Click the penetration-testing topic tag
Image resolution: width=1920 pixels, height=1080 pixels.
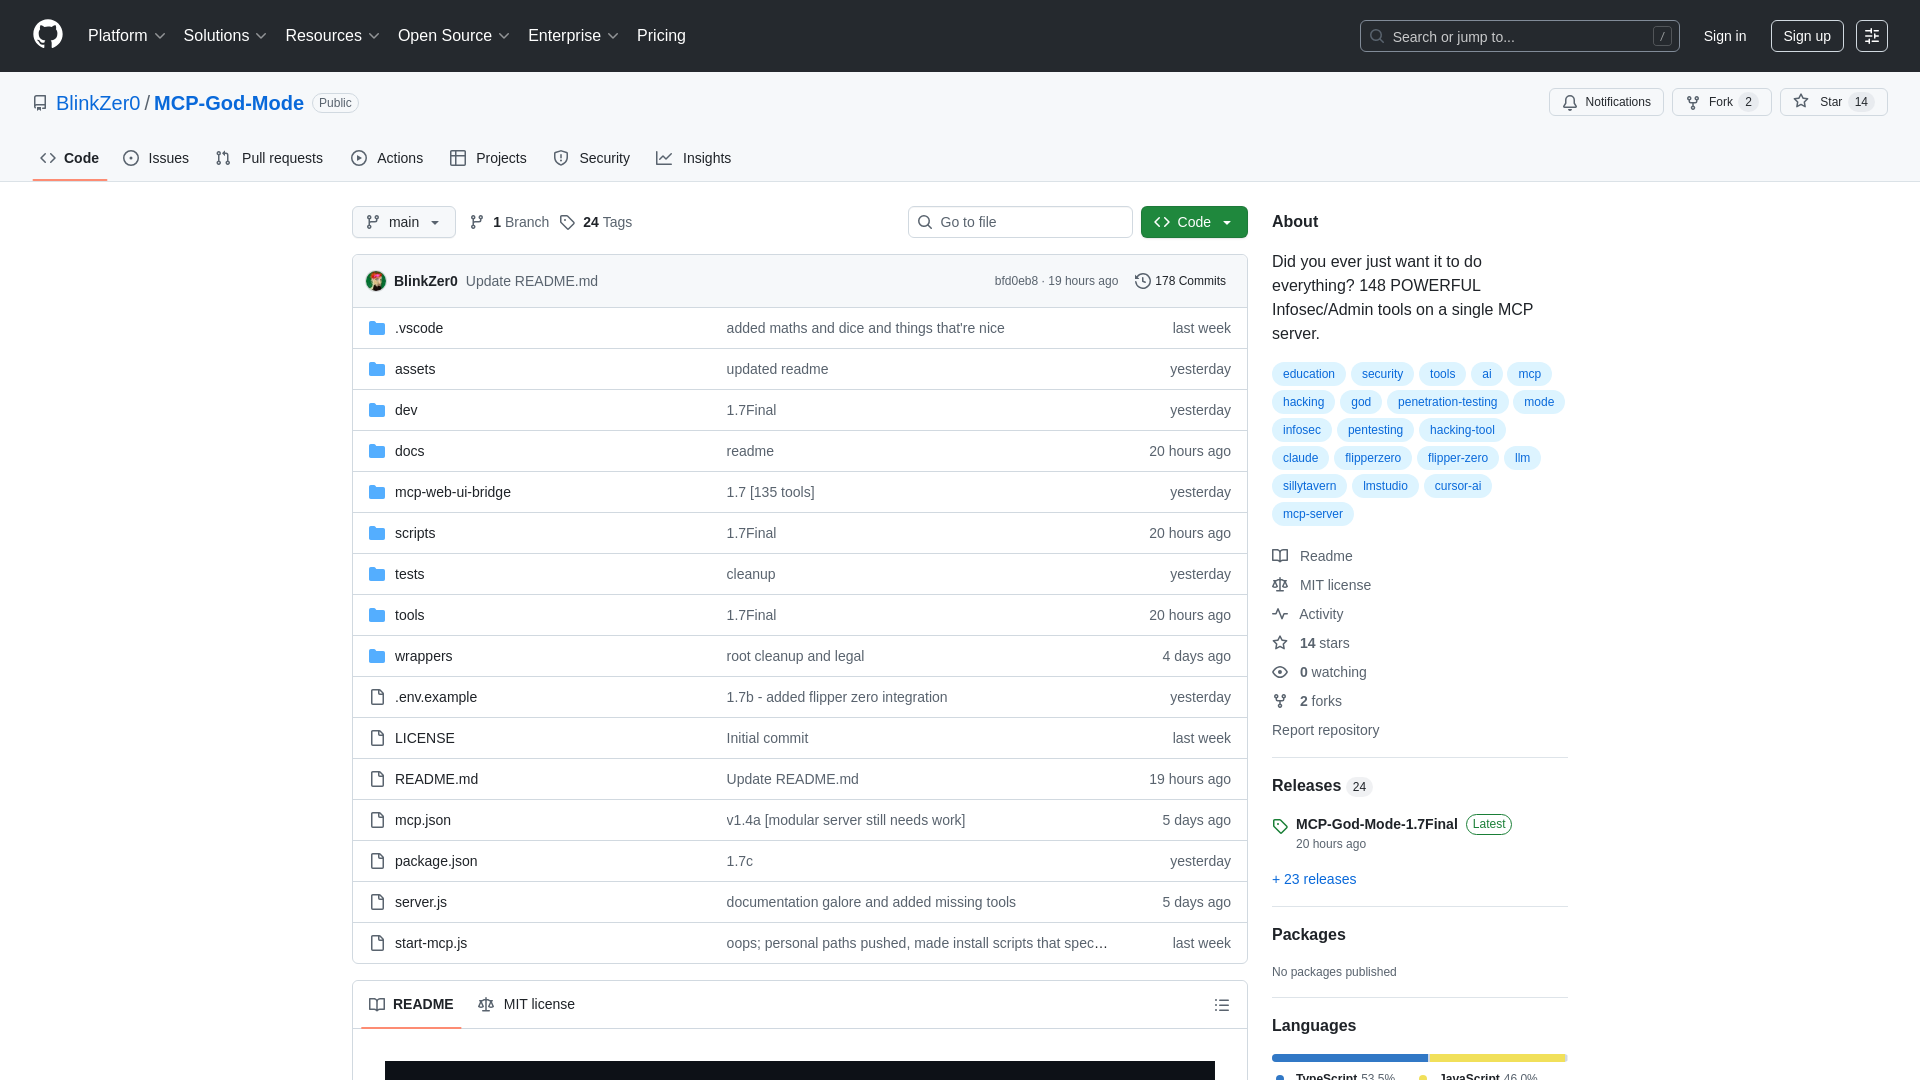[1447, 402]
